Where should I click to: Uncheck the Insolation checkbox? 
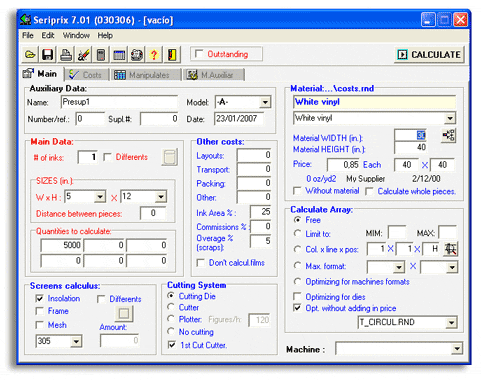pyautogui.click(x=40, y=298)
